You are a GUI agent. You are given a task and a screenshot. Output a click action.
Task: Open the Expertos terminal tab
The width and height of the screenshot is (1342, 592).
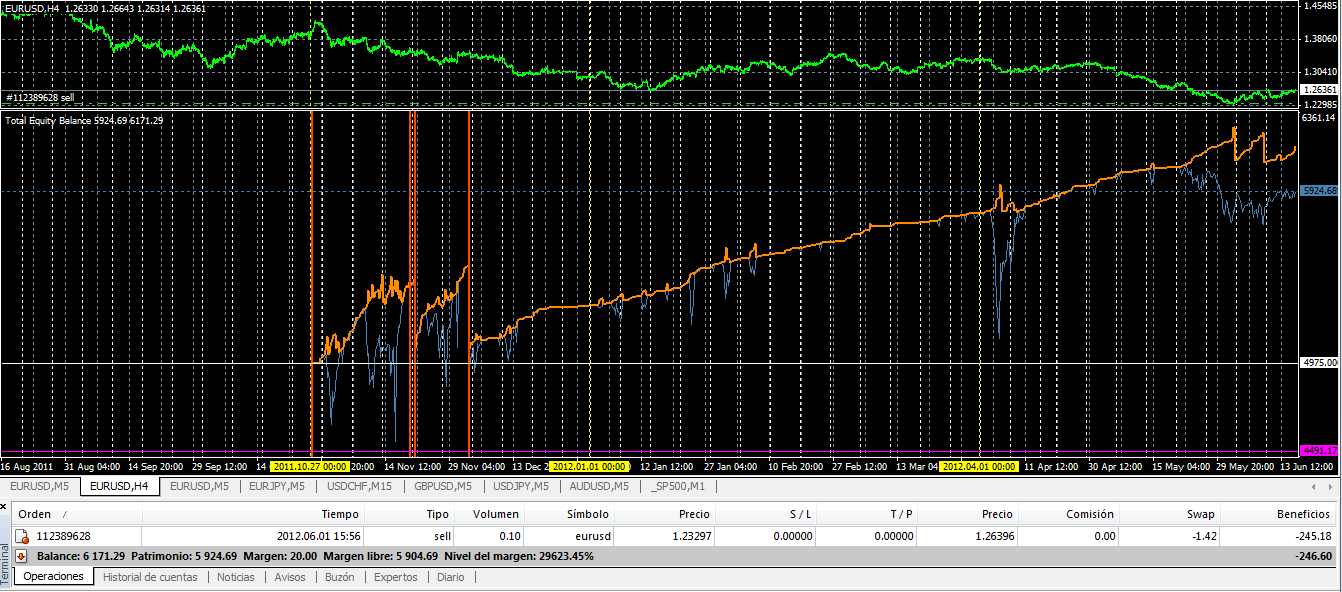(395, 577)
